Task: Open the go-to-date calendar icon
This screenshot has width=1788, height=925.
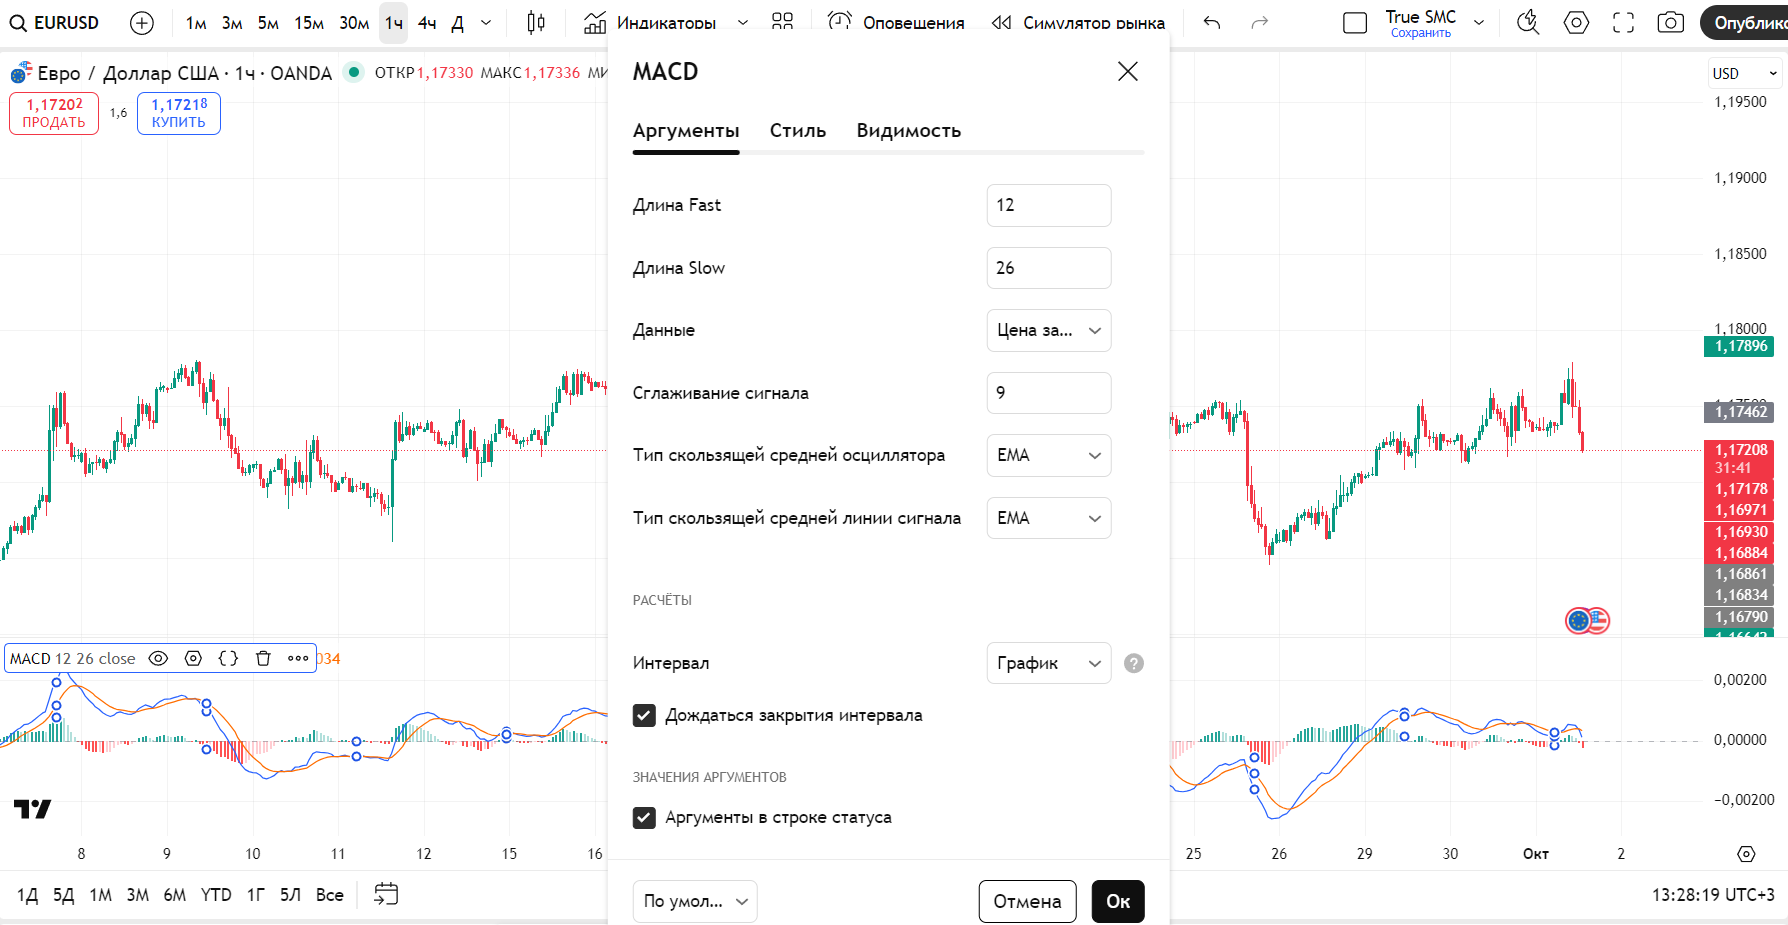Action: click(x=386, y=894)
